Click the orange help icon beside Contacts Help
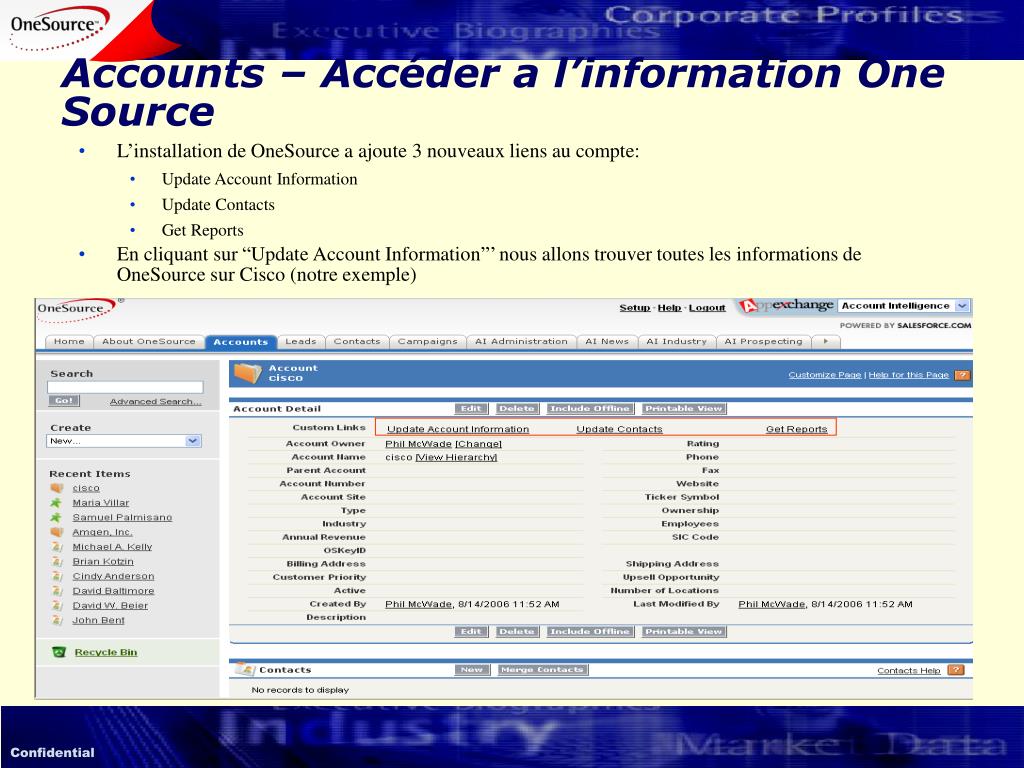The width and height of the screenshot is (1024, 768). pos(956,670)
